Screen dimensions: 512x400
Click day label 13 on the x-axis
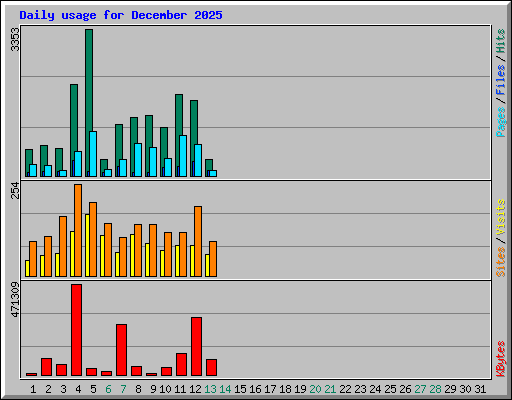210,389
